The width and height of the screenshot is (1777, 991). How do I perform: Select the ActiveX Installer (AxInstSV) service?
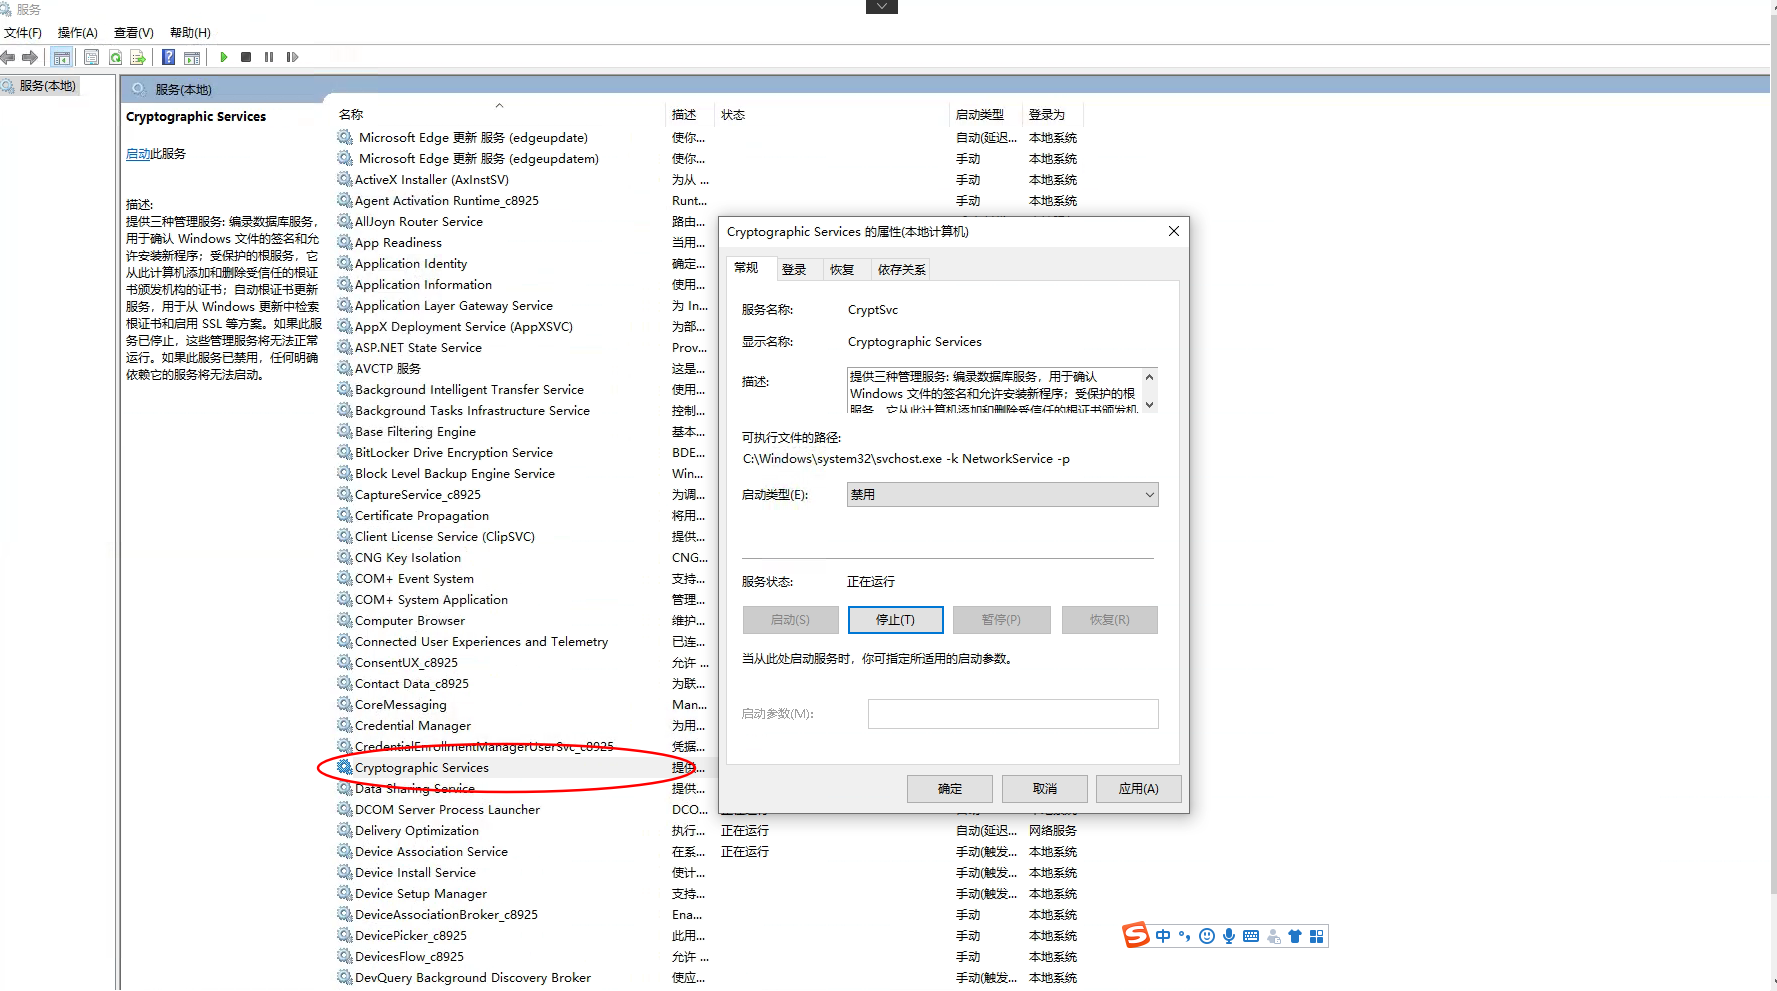[x=432, y=179]
